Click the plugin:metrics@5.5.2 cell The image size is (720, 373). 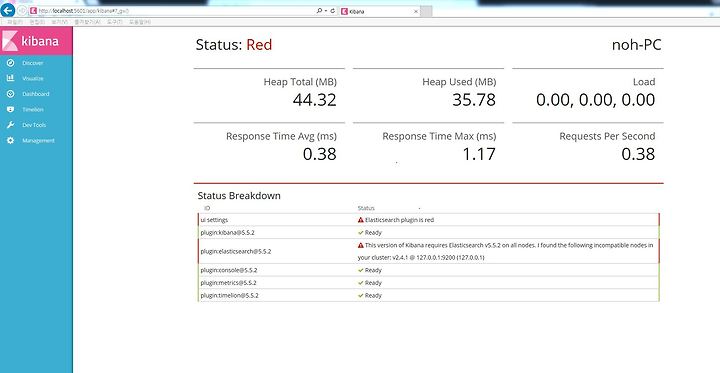228,283
